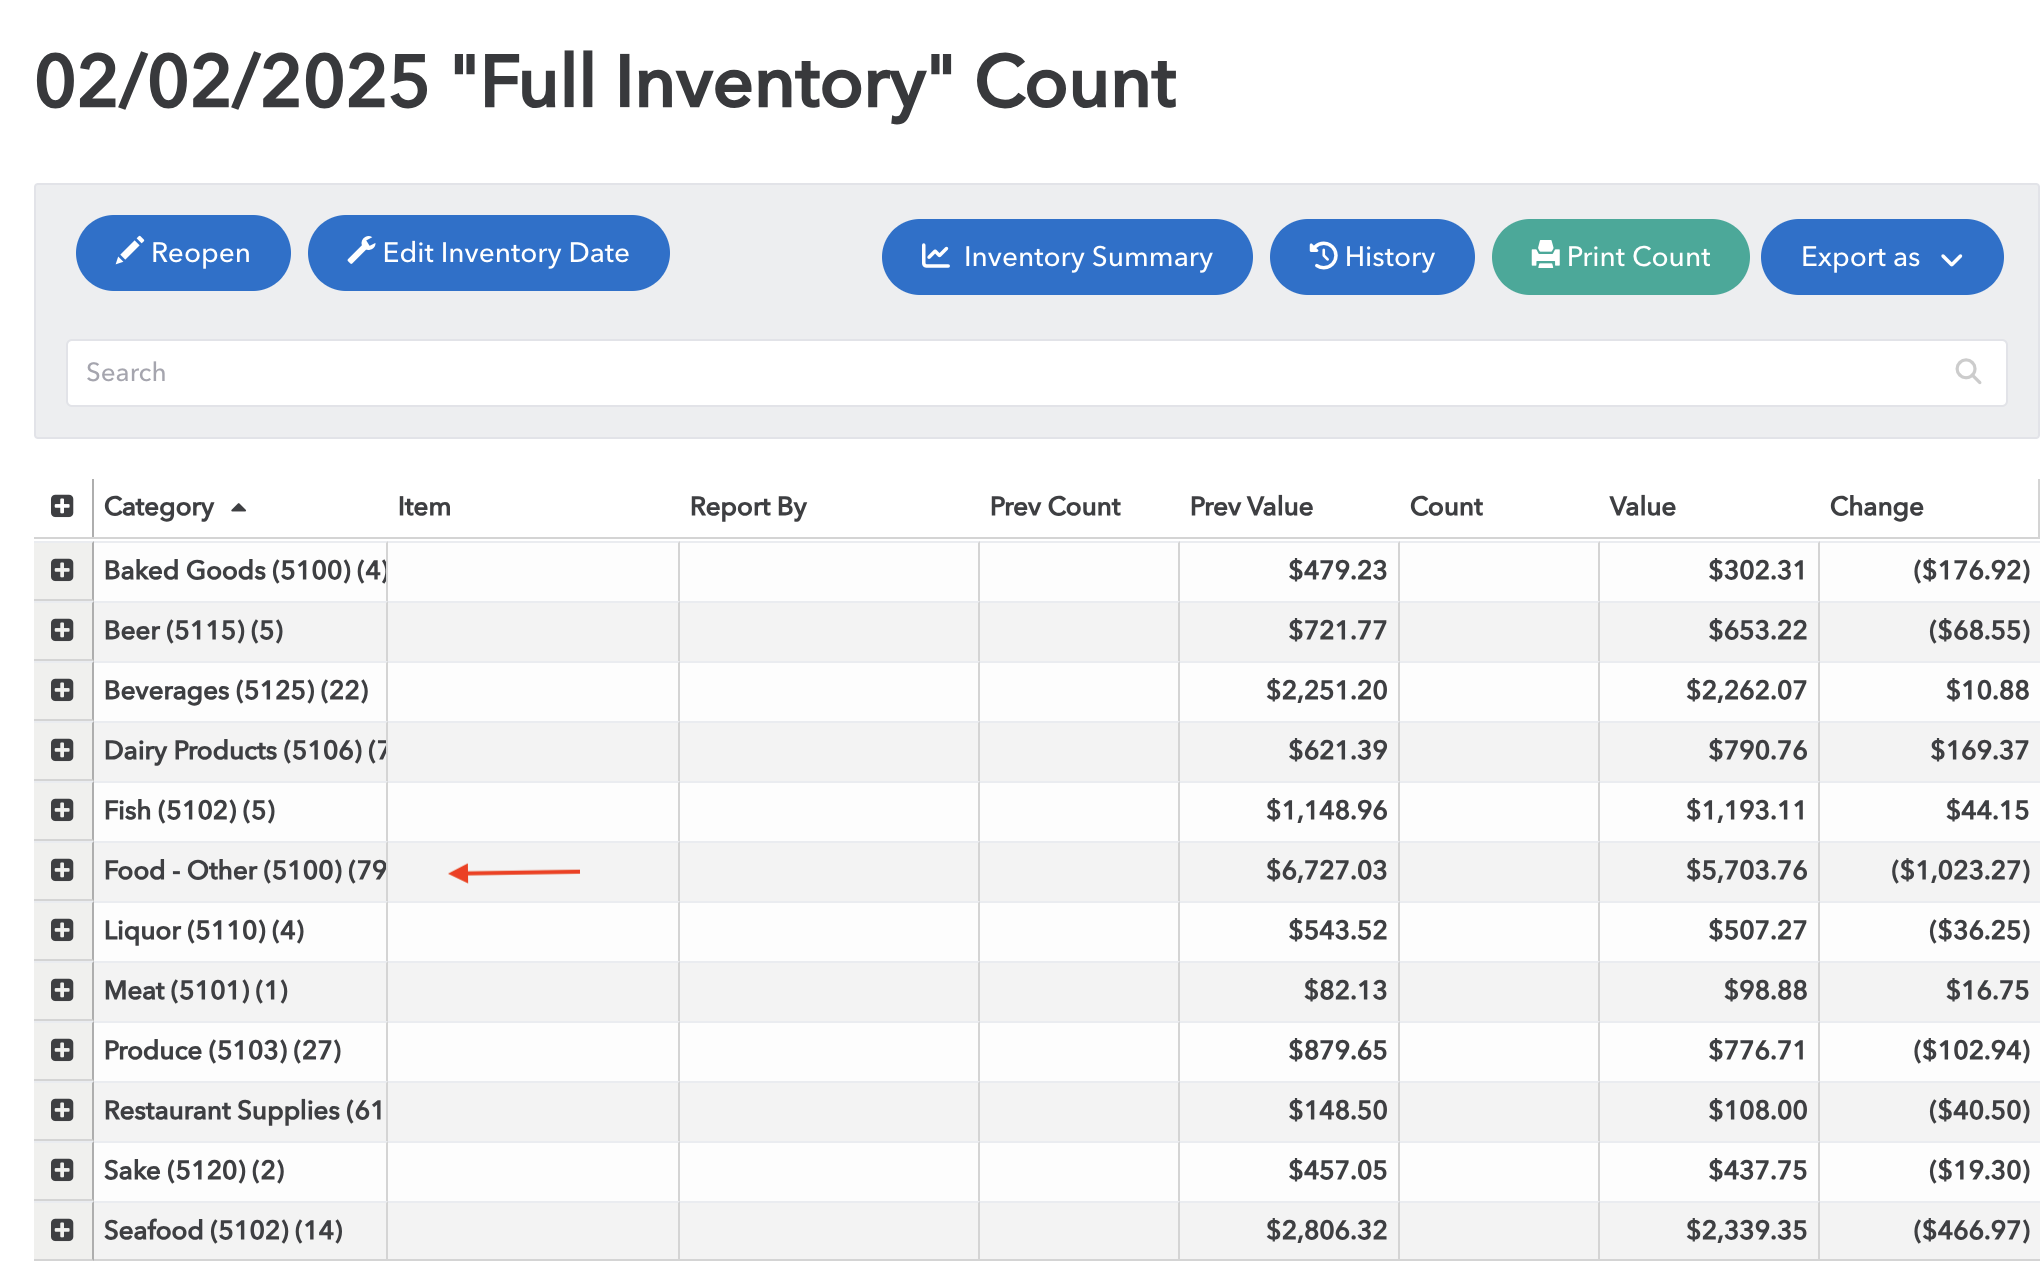The image size is (2044, 1274).
Task: Click the wrench icon on Edit Inventory Date
Action: click(x=361, y=251)
